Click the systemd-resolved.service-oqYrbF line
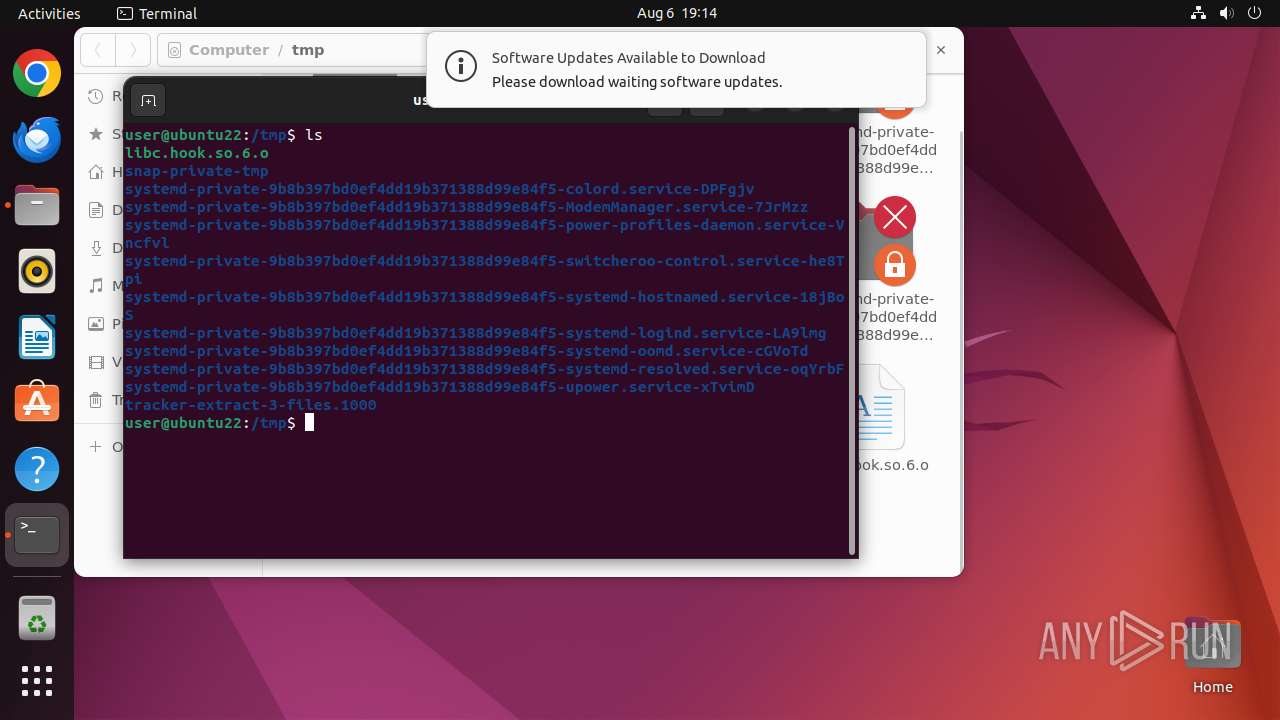The height and width of the screenshot is (720, 1280). [485, 369]
